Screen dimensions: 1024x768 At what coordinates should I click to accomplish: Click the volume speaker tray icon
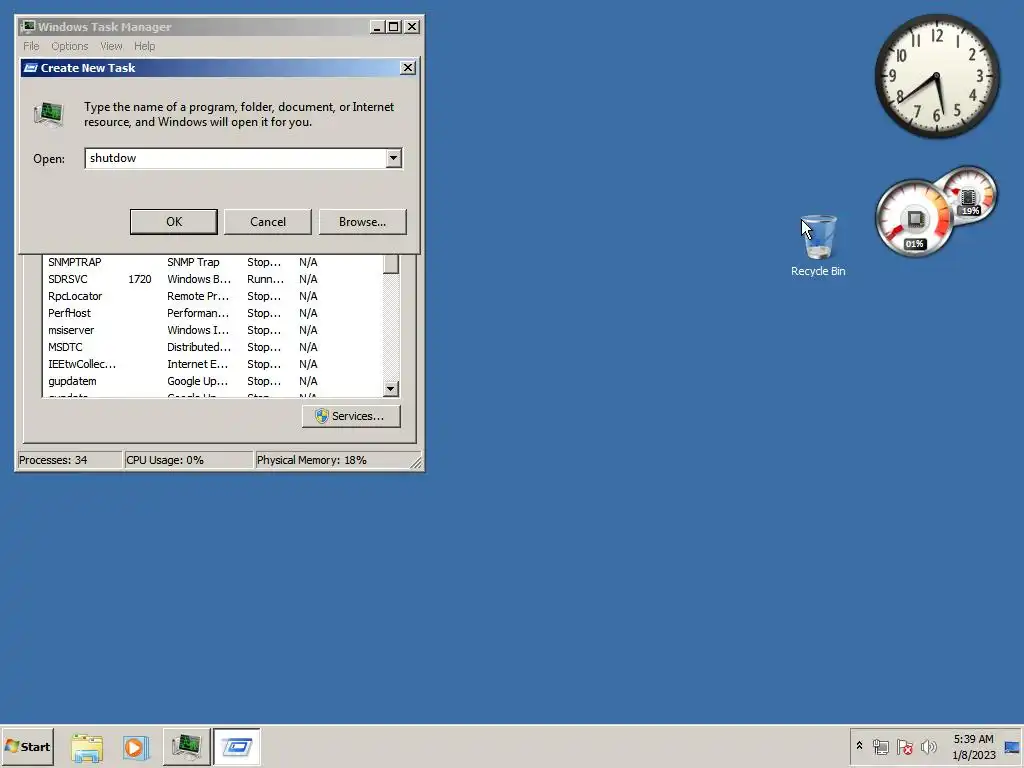pos(928,746)
